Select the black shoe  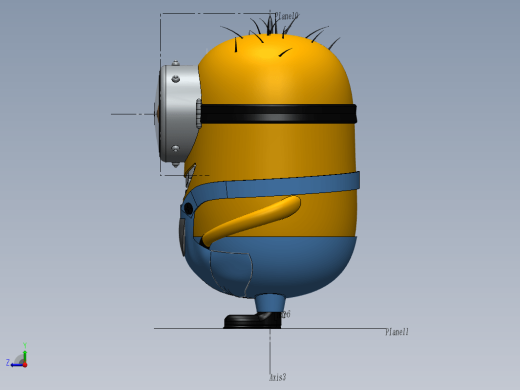coord(252,321)
